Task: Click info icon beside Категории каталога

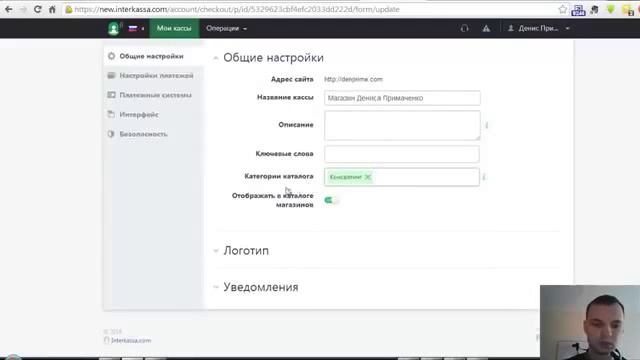Action: tap(484, 177)
